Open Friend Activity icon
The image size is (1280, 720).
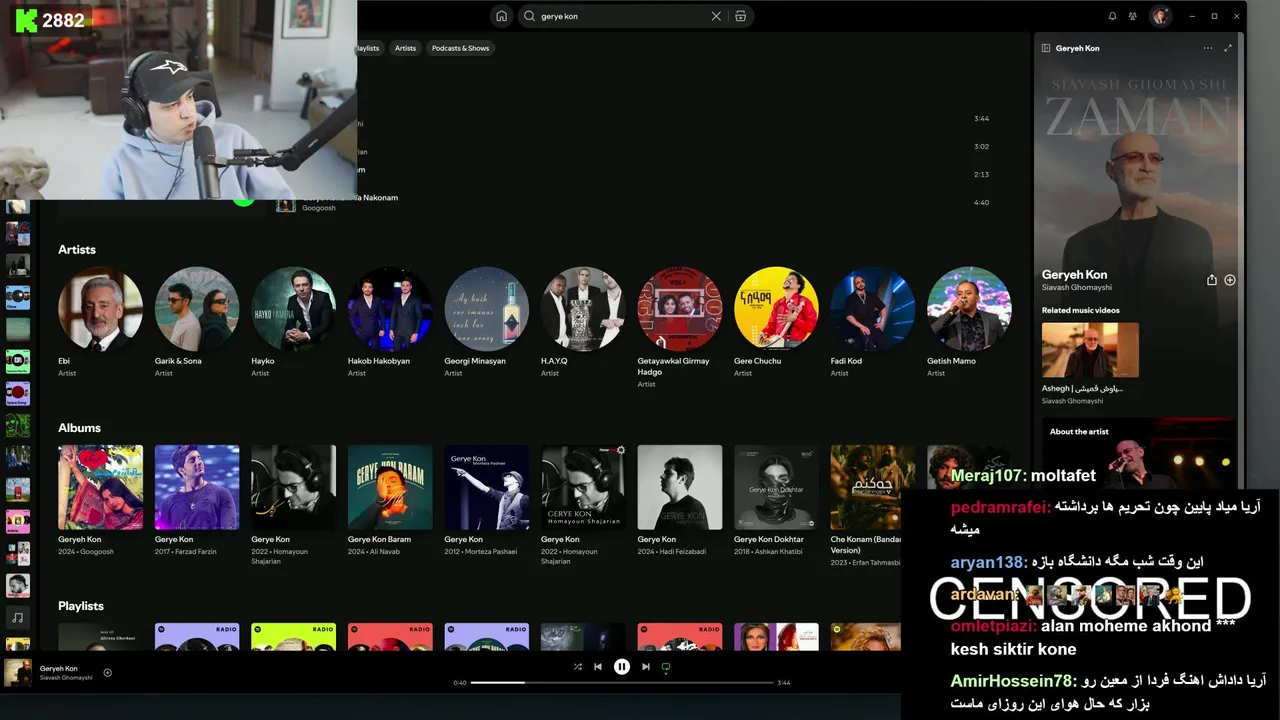tap(1133, 16)
